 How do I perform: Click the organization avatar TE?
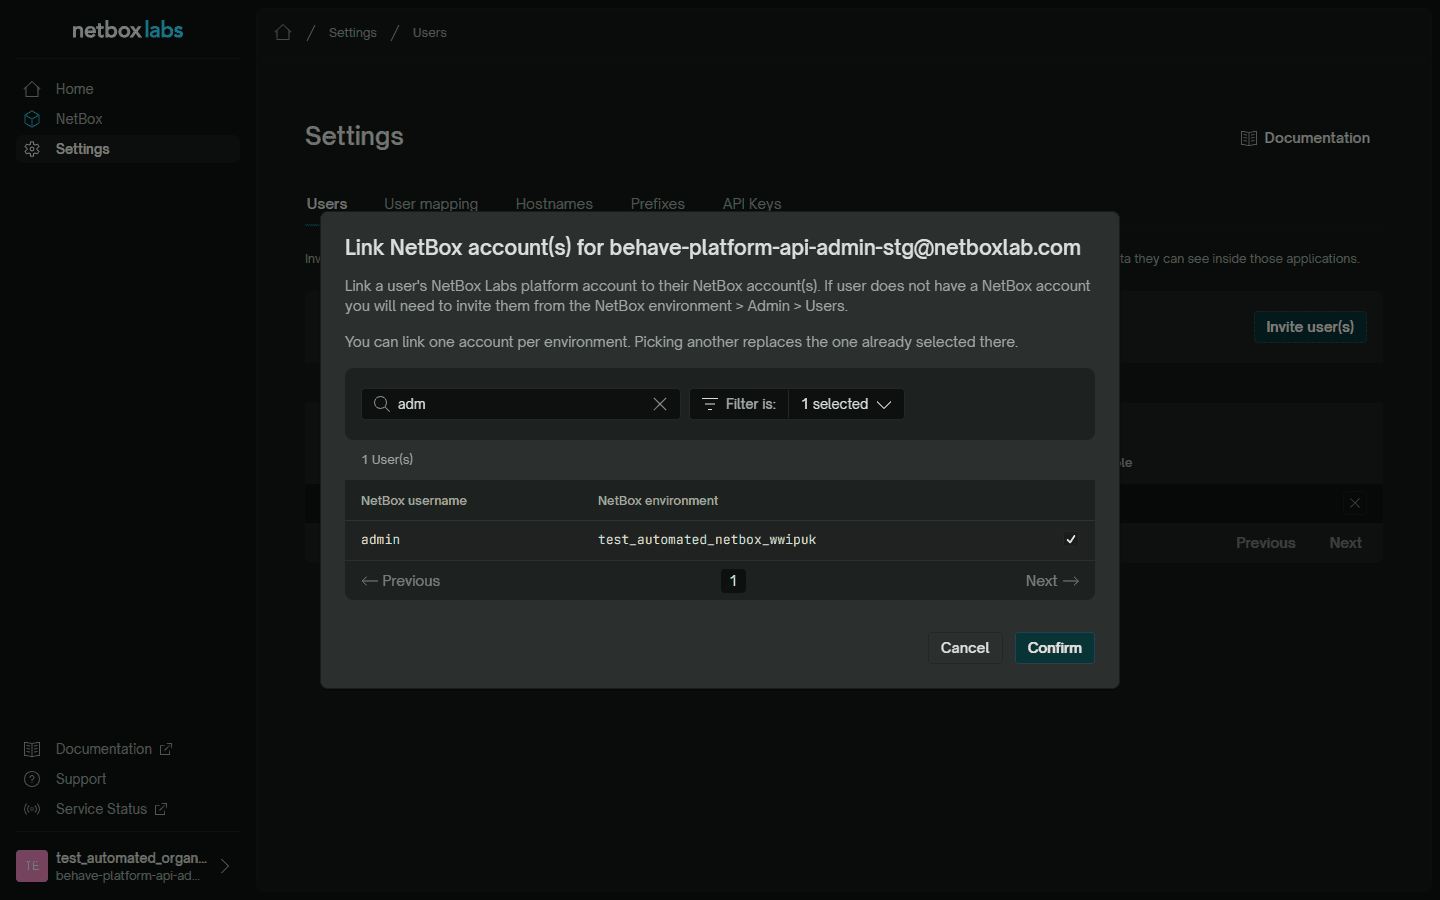click(32, 866)
